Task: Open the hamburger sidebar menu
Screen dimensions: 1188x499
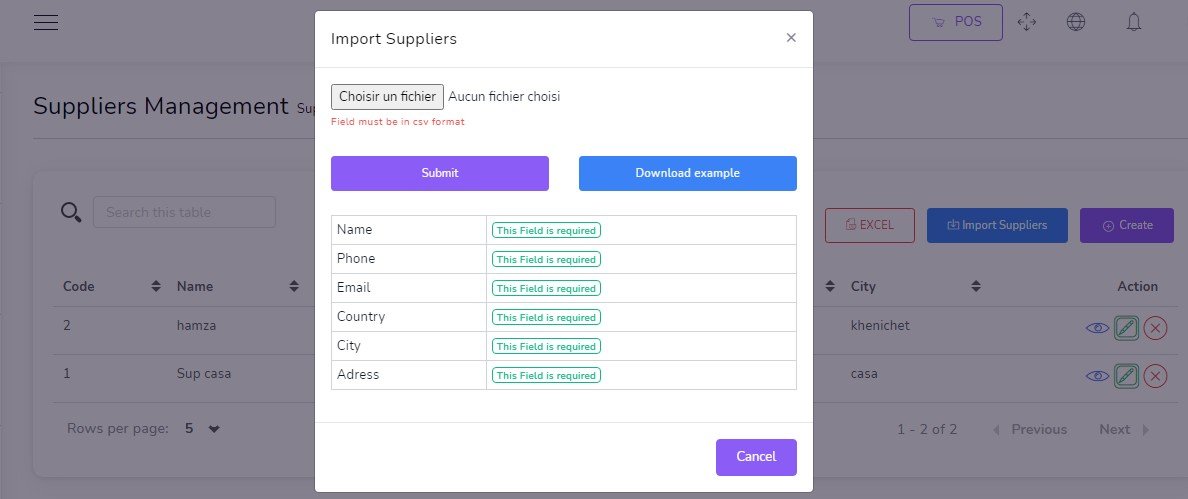Action: pyautogui.click(x=46, y=22)
